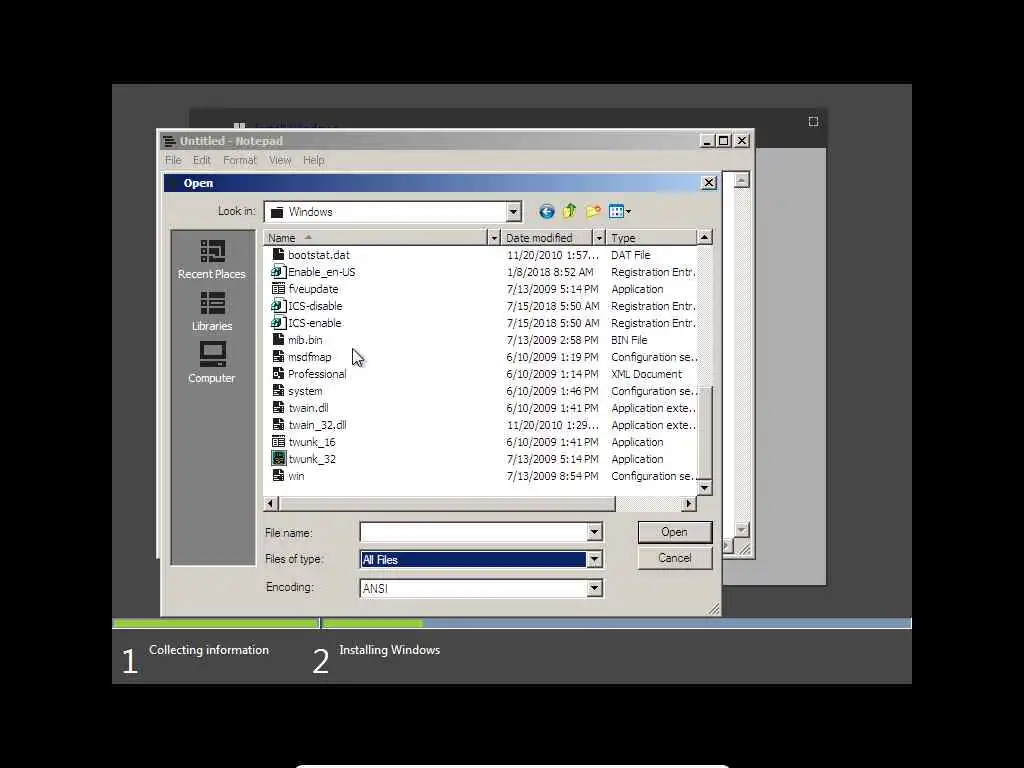Open Date modified column filter dropdown arrow
The image size is (1024, 768).
coord(599,238)
